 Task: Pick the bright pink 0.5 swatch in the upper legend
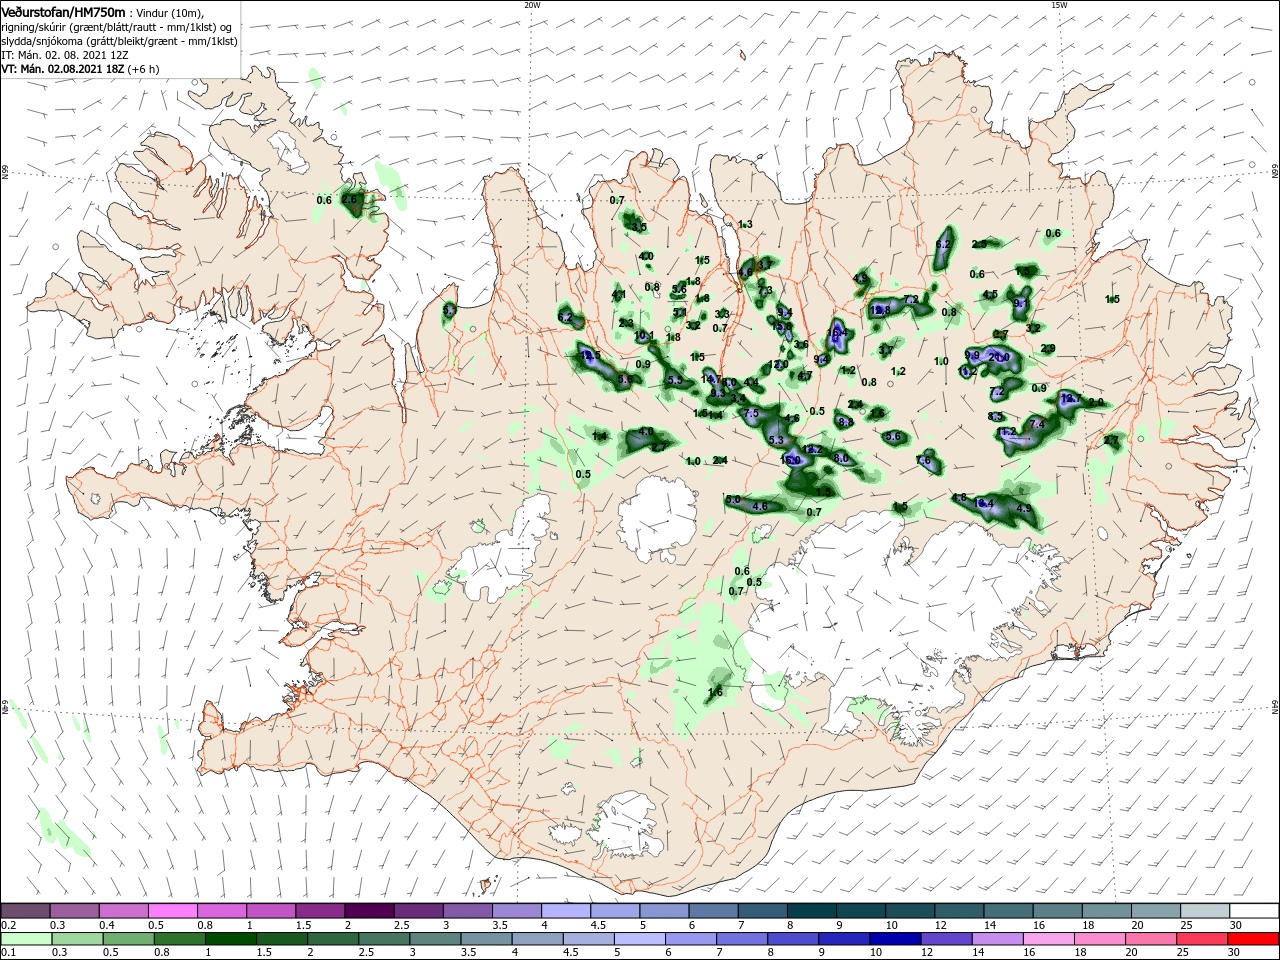tap(172, 911)
